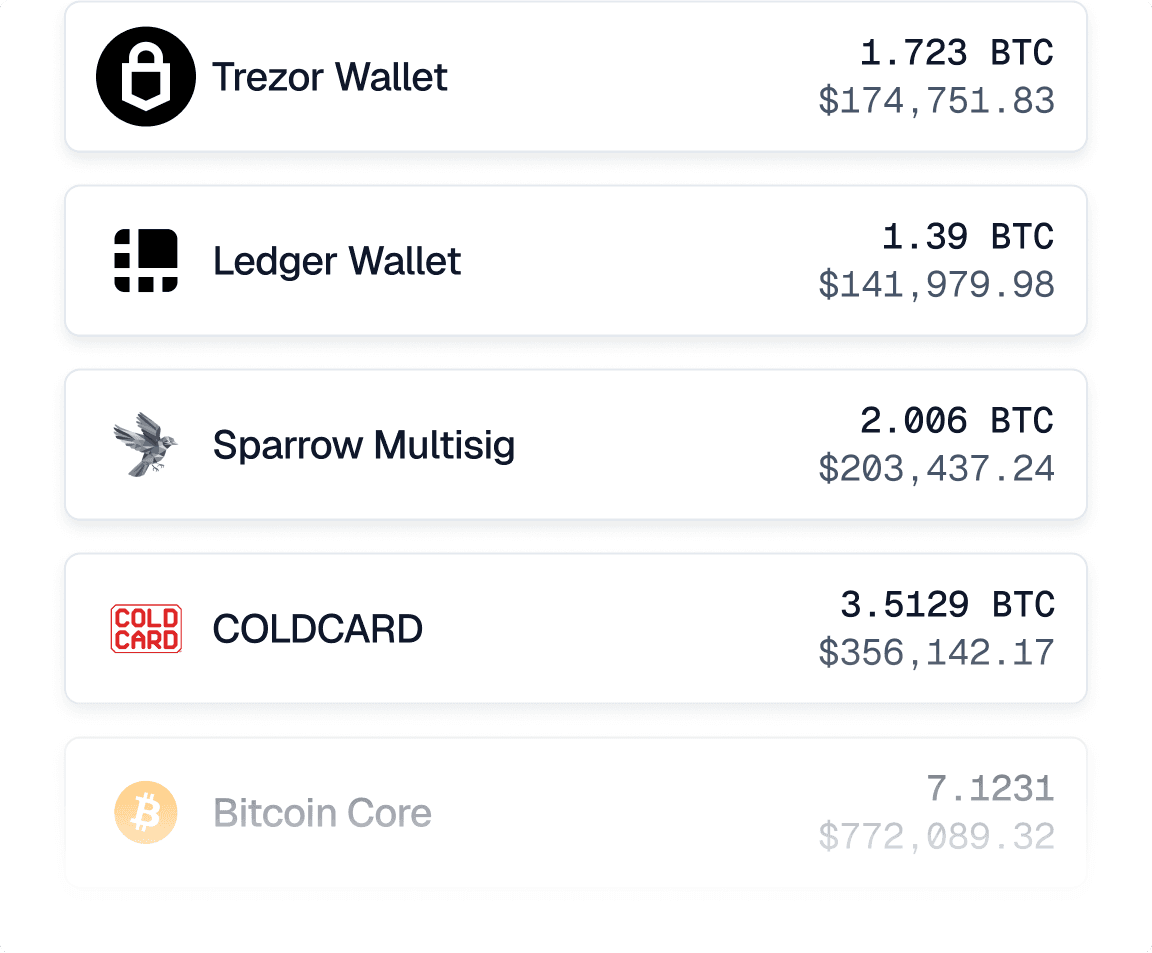Select the black circular Trezor icon

click(145, 76)
